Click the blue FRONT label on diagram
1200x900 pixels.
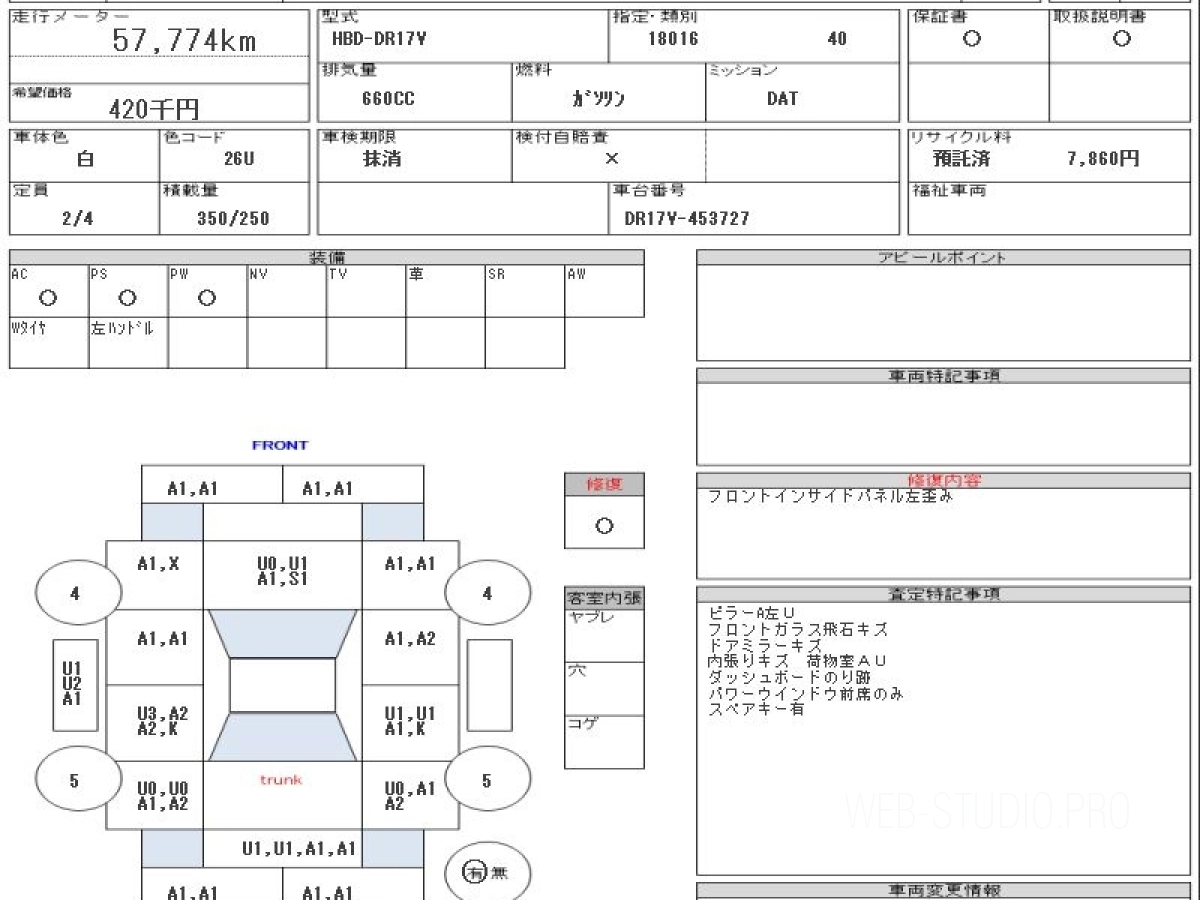[x=280, y=445]
